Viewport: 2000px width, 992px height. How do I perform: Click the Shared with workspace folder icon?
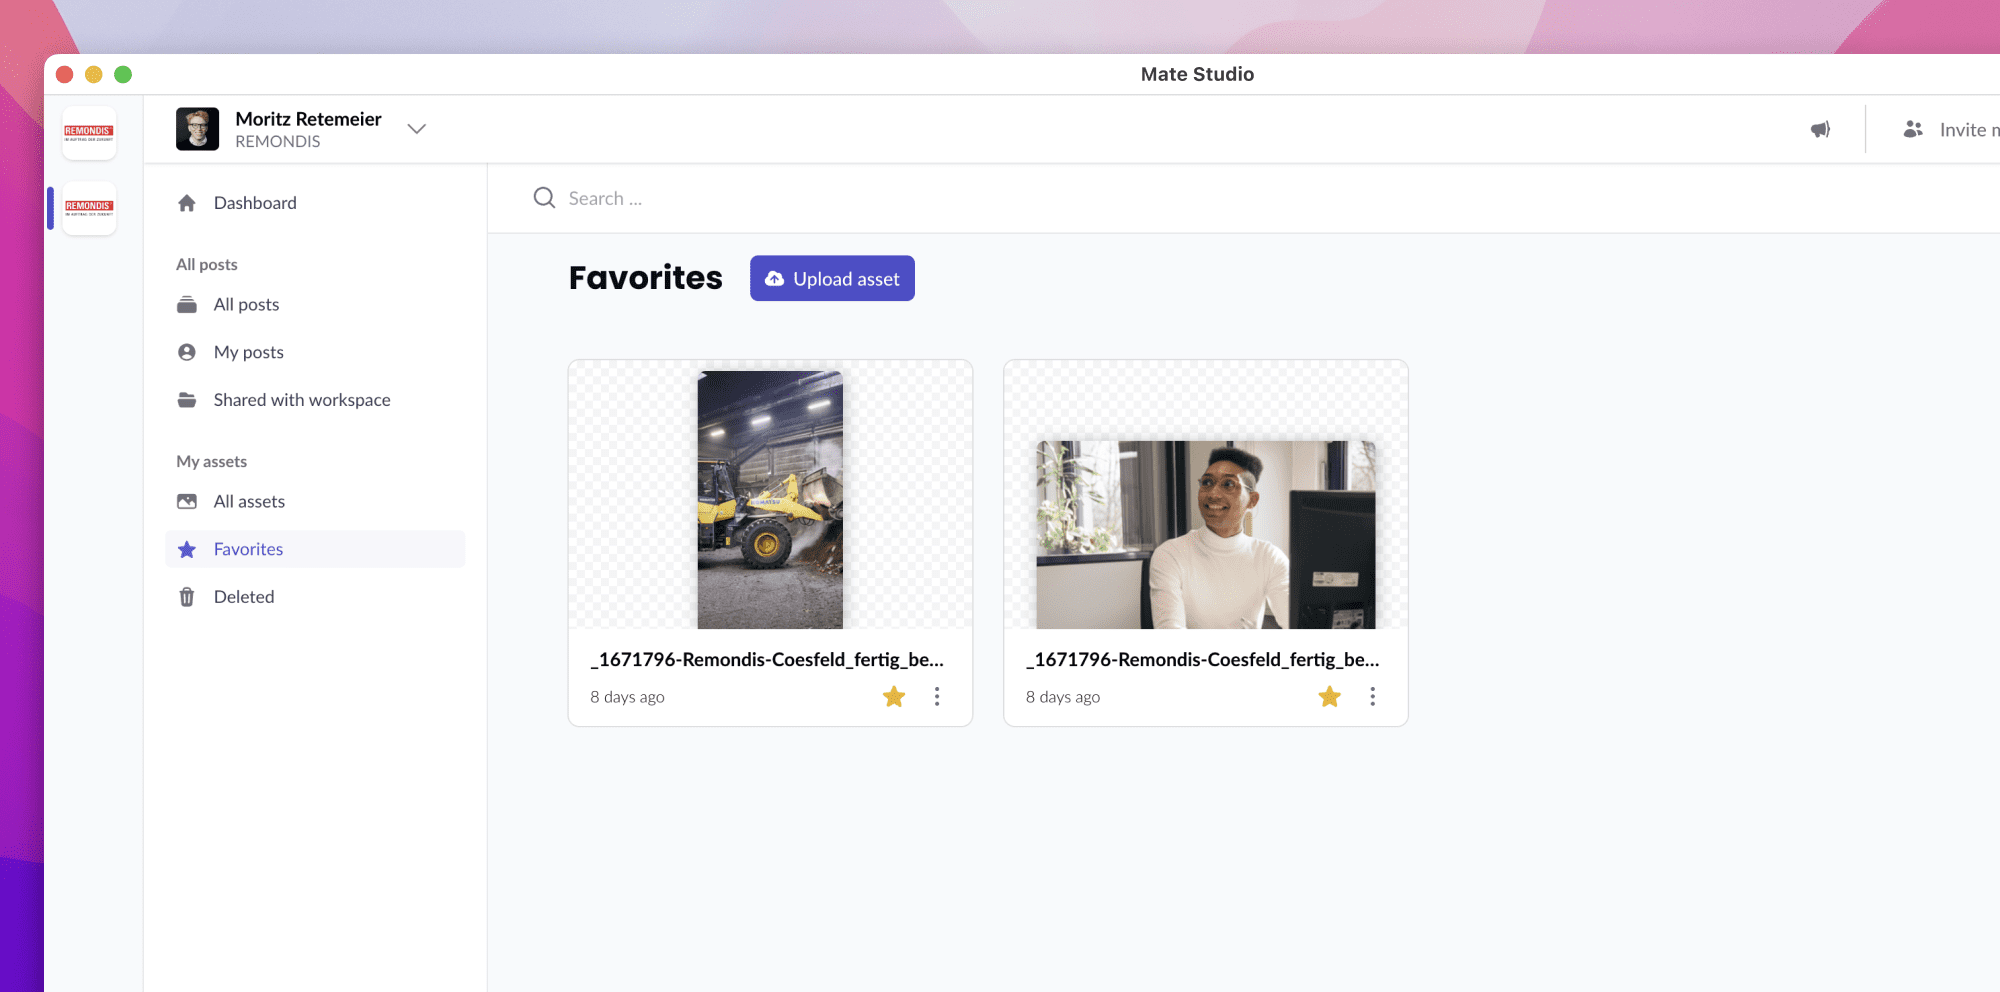click(x=187, y=400)
